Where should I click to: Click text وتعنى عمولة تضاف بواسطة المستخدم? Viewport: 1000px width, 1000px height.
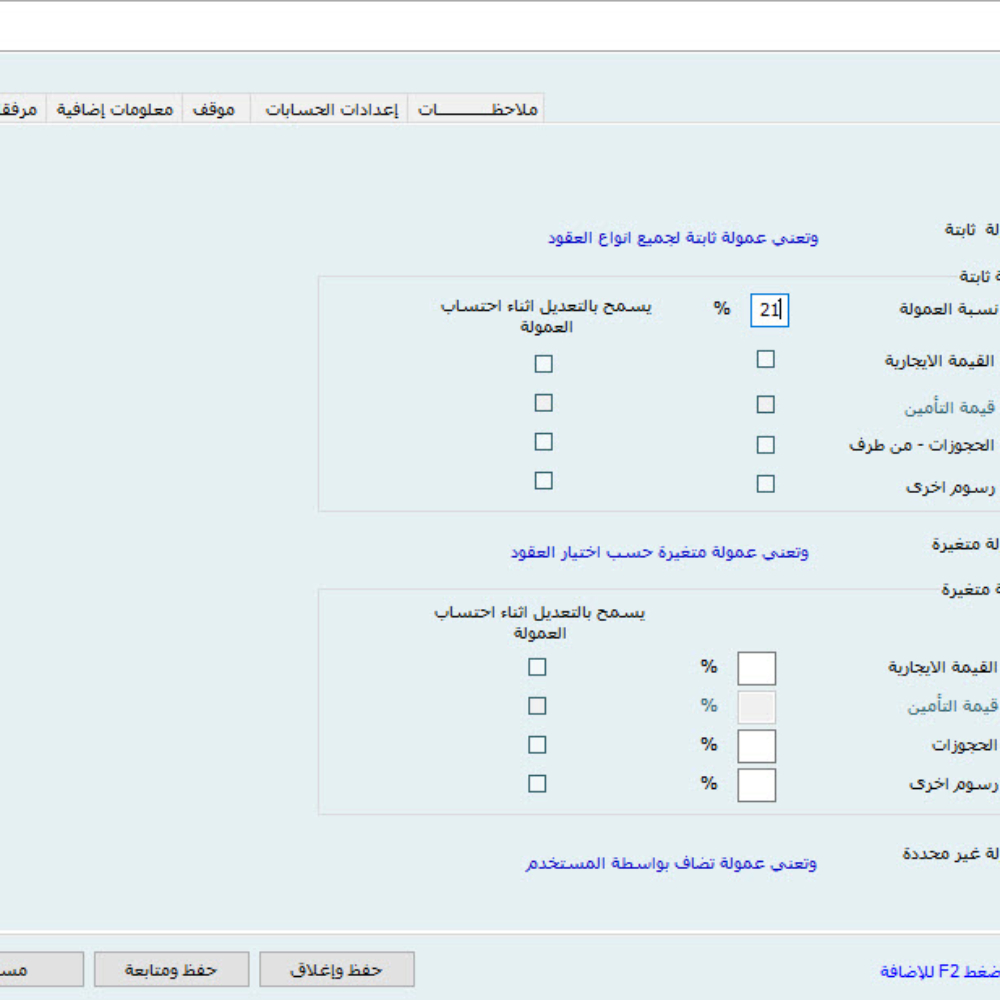(671, 863)
